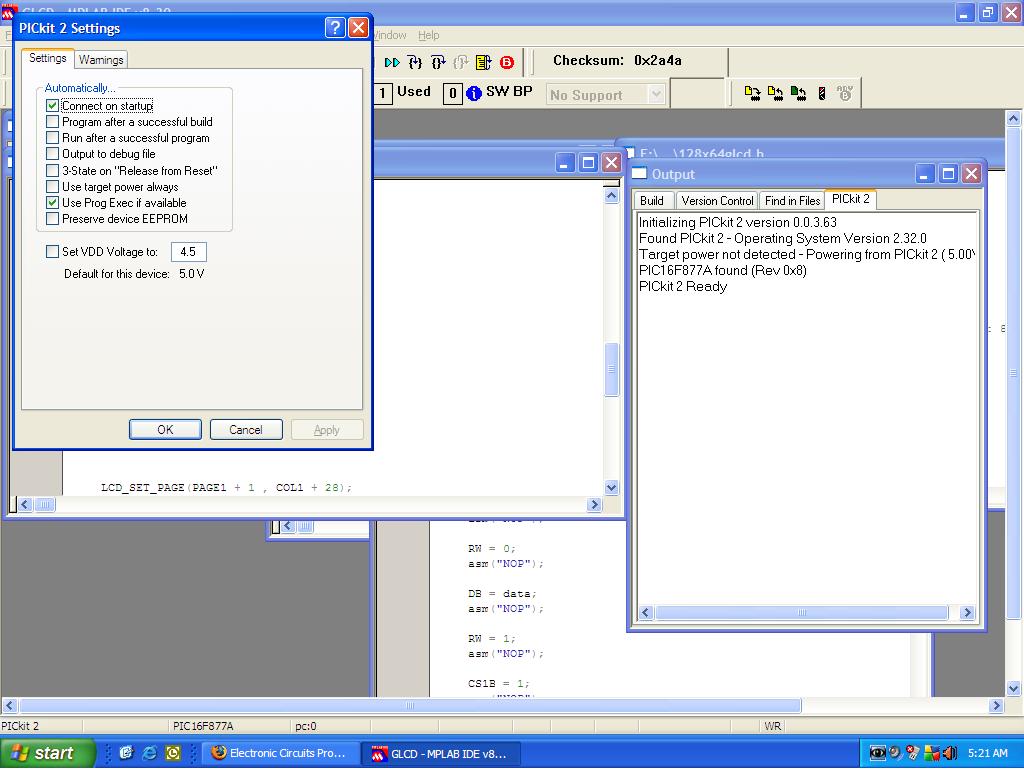Switch to the Build output tab
1024x770 pixels.
point(652,201)
